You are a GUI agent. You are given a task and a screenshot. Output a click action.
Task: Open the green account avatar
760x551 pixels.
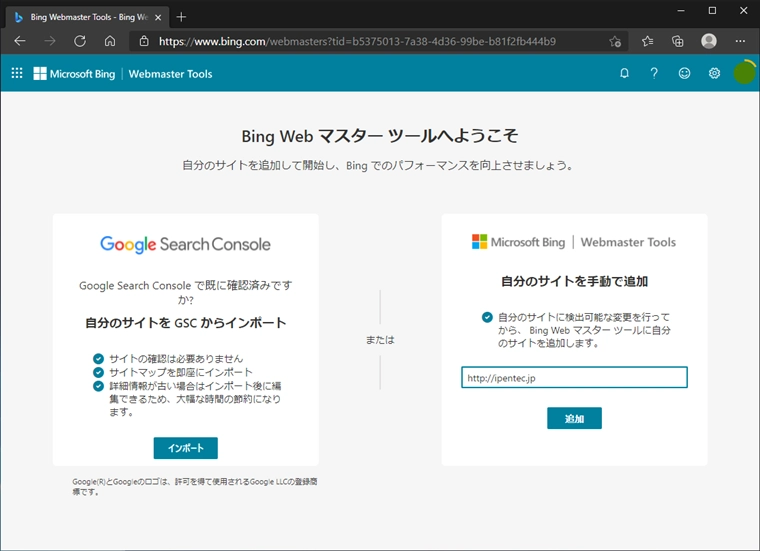tap(744, 73)
